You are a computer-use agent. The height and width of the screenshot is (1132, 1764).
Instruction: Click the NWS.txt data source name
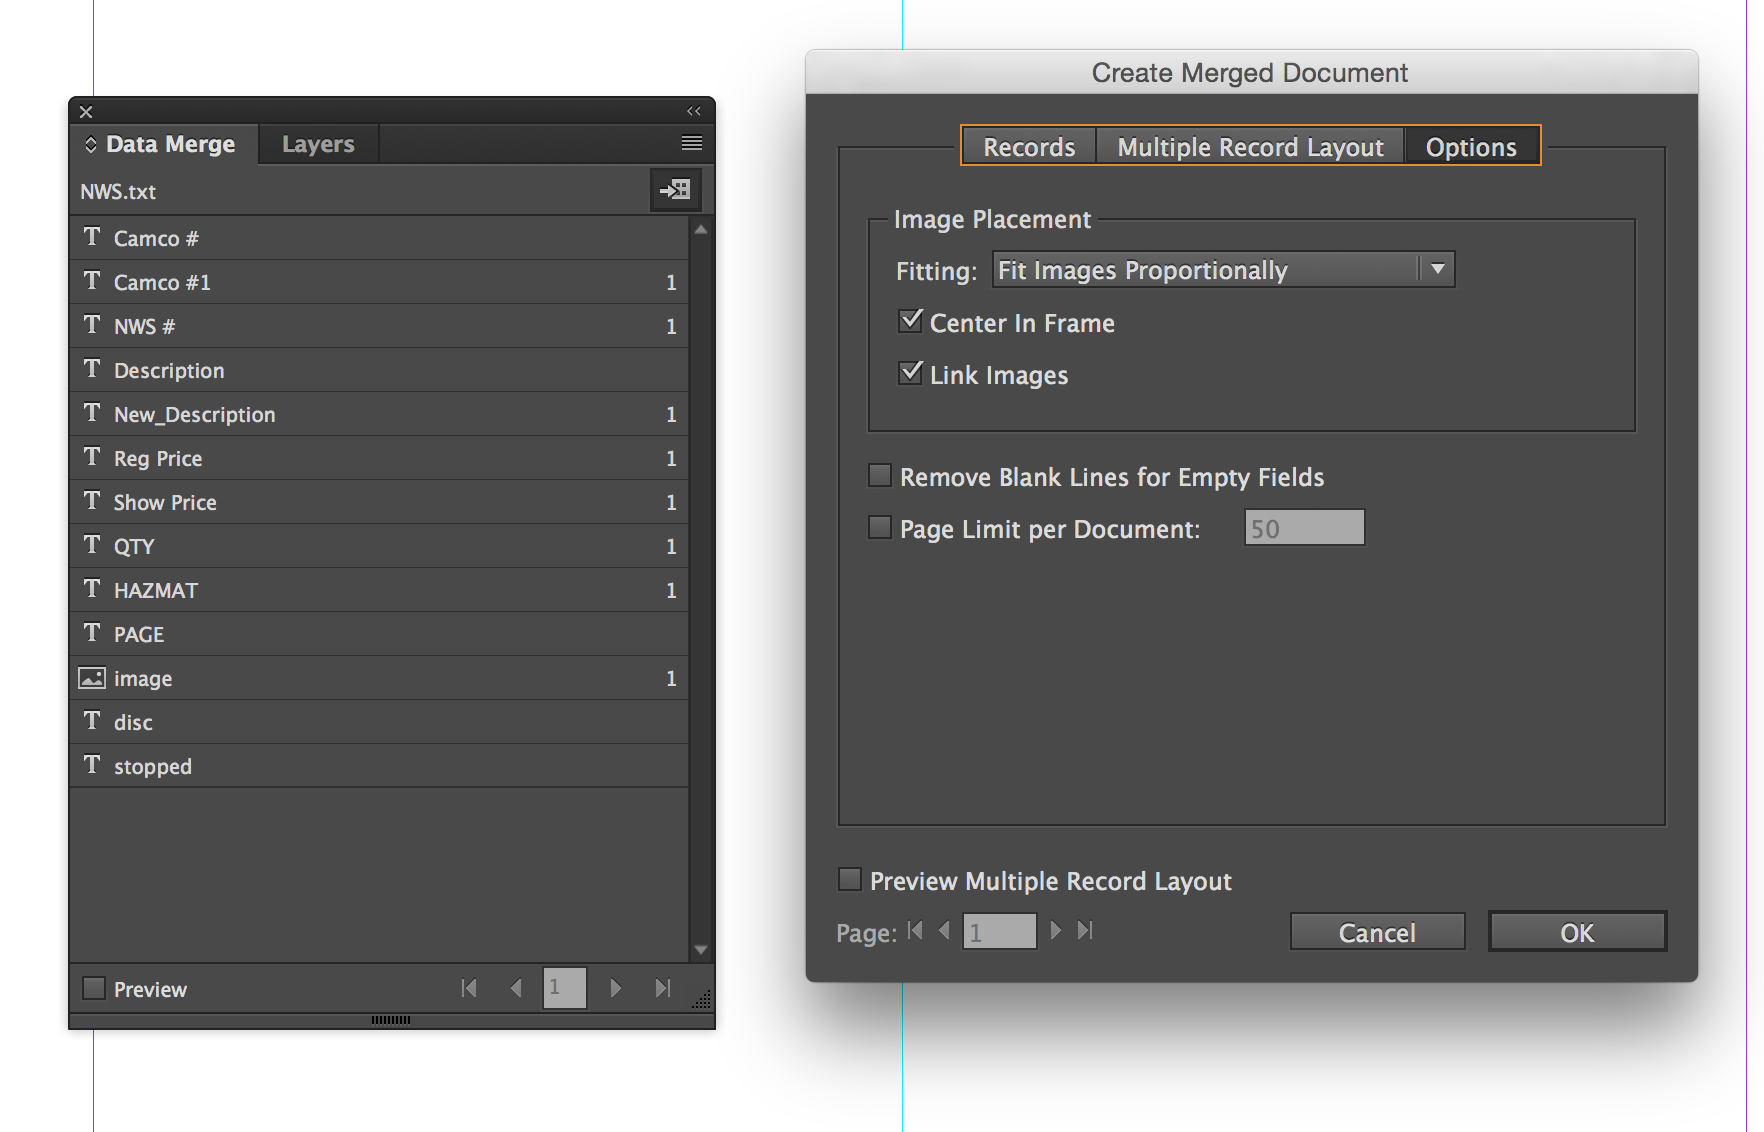[118, 192]
